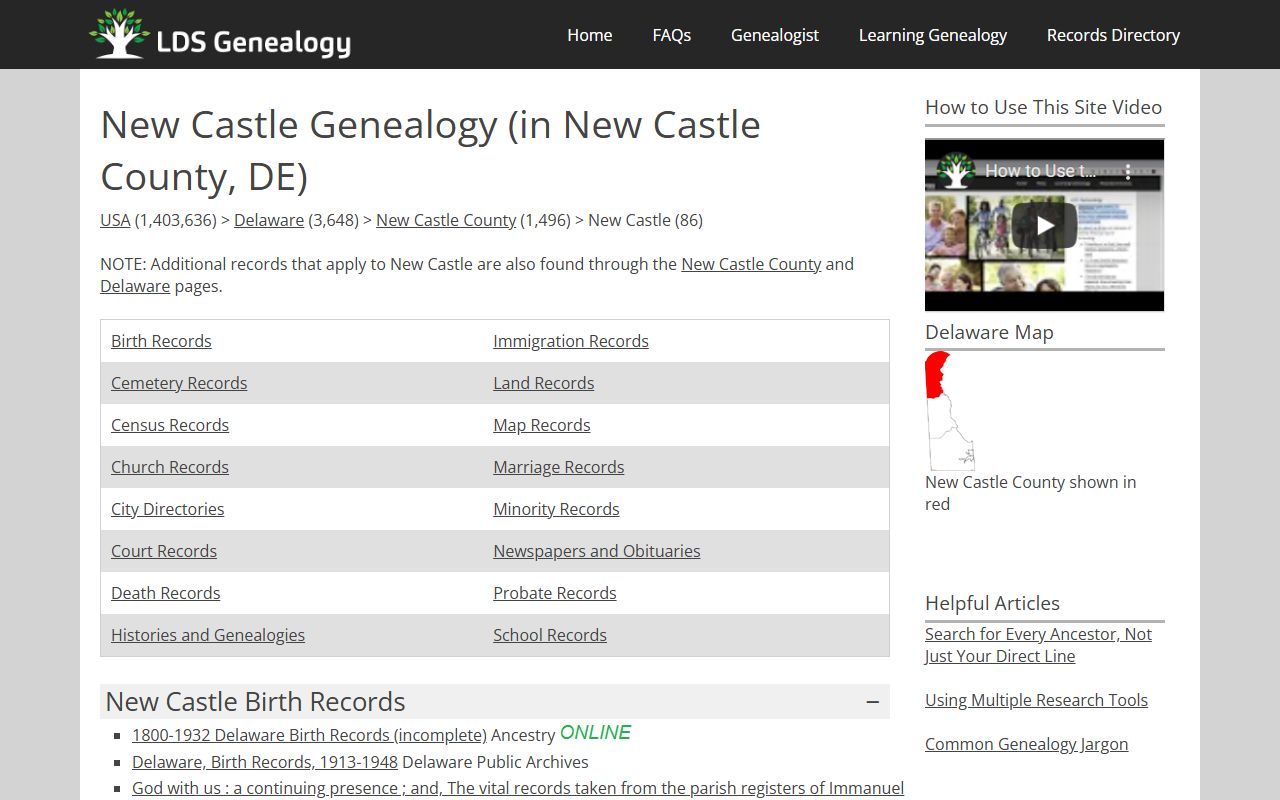Viewport: 1280px width, 800px height.
Task: Jump to Census Records
Action: pyautogui.click(x=170, y=425)
